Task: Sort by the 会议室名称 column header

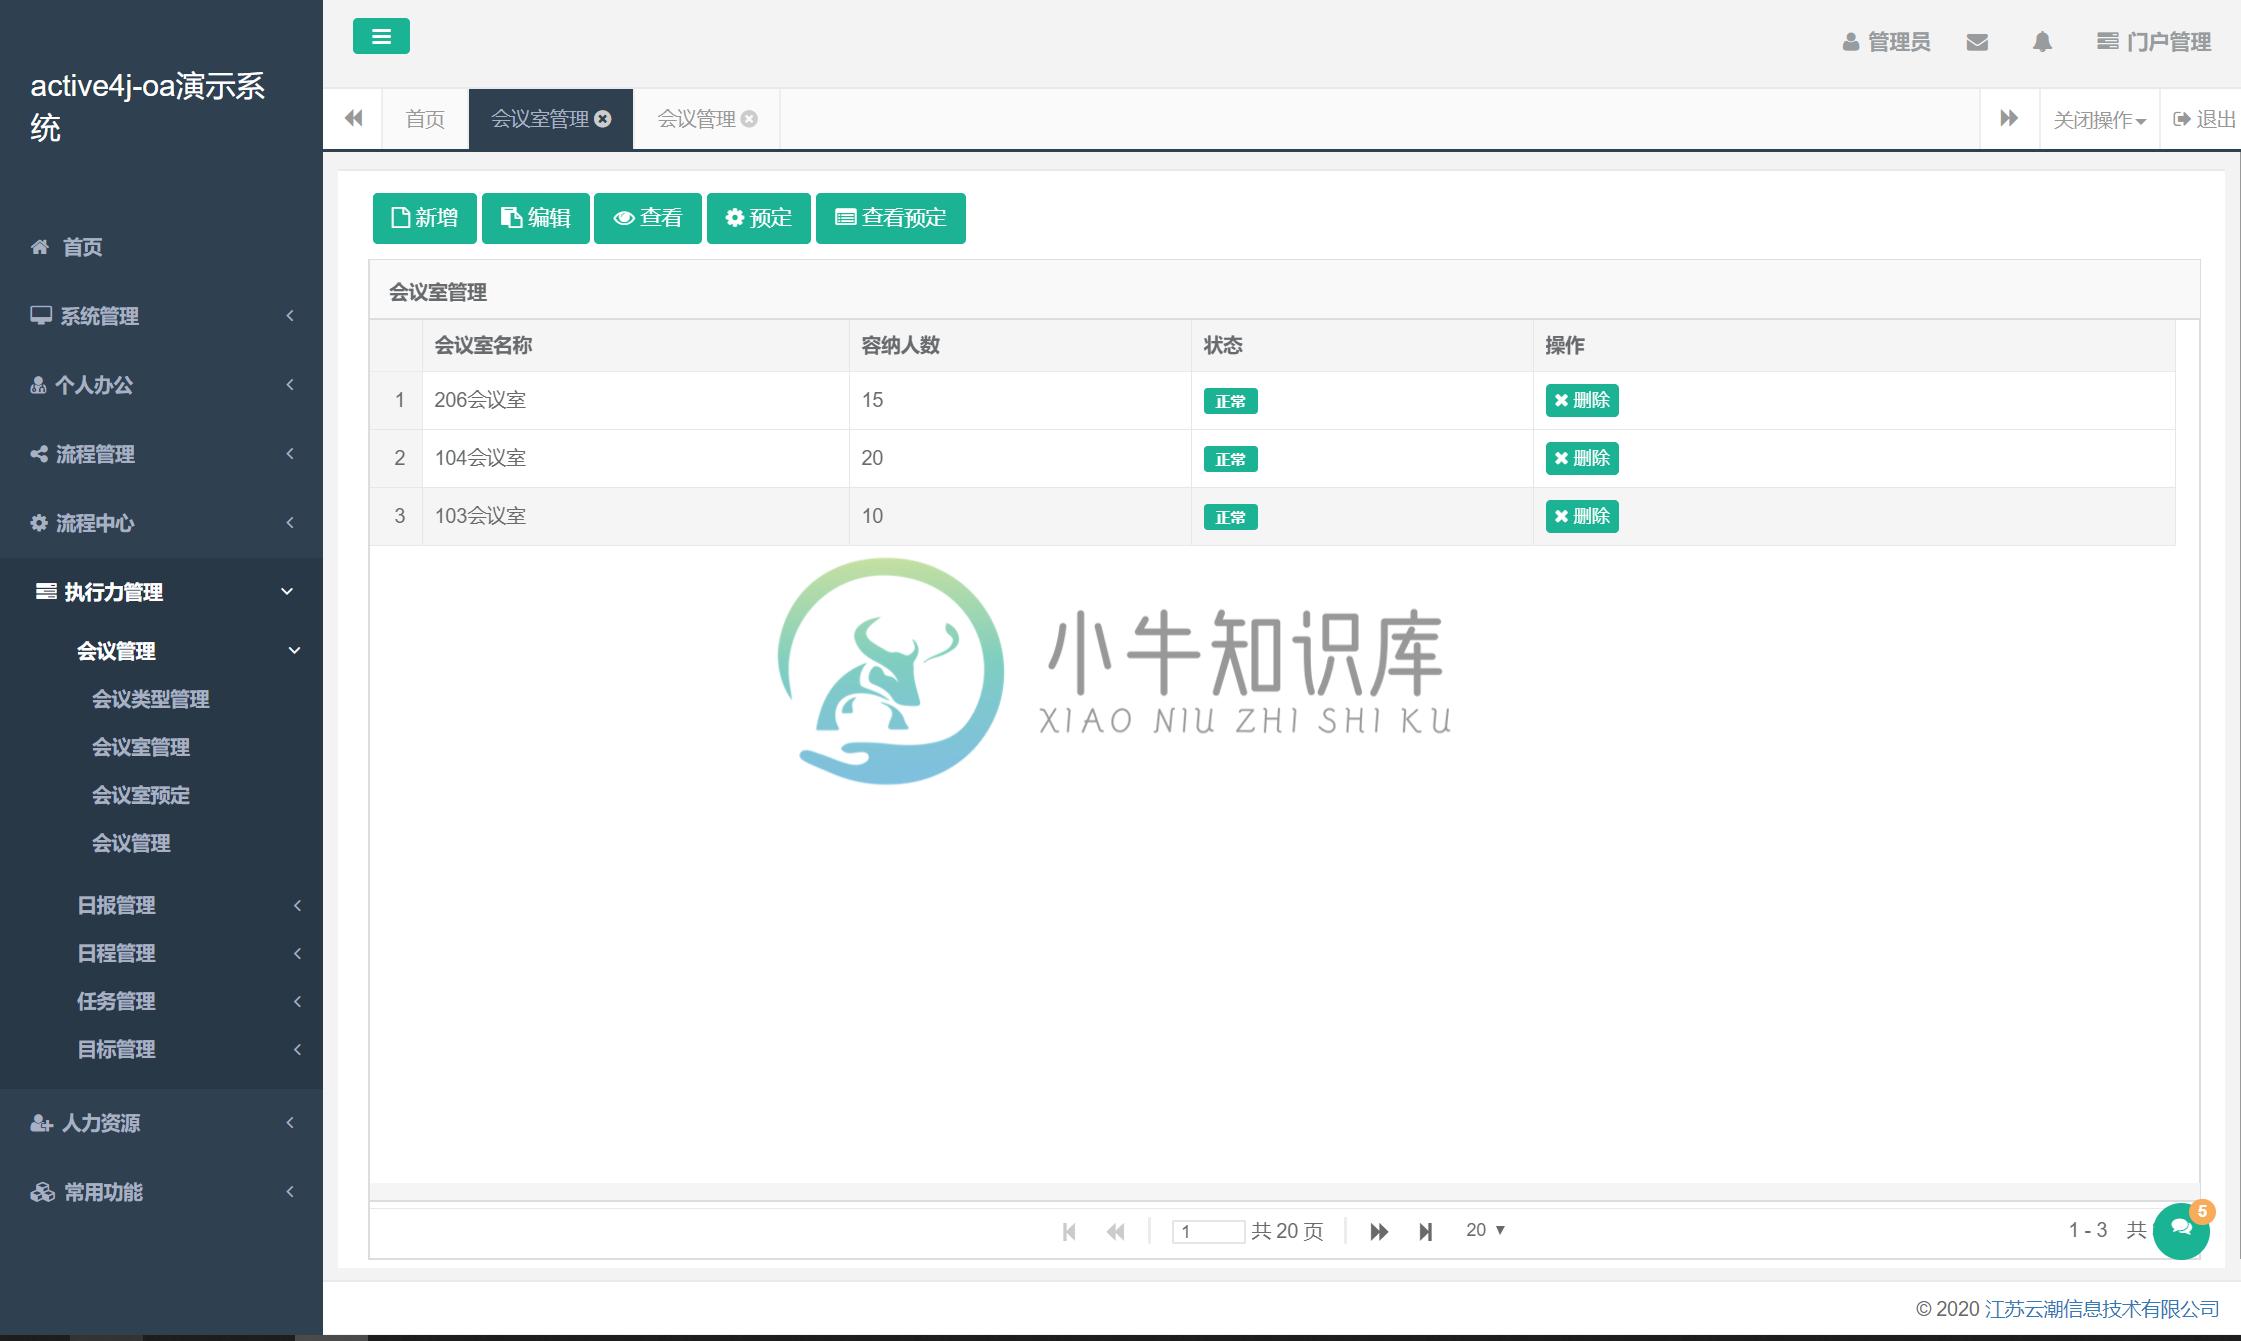Action: [x=636, y=346]
